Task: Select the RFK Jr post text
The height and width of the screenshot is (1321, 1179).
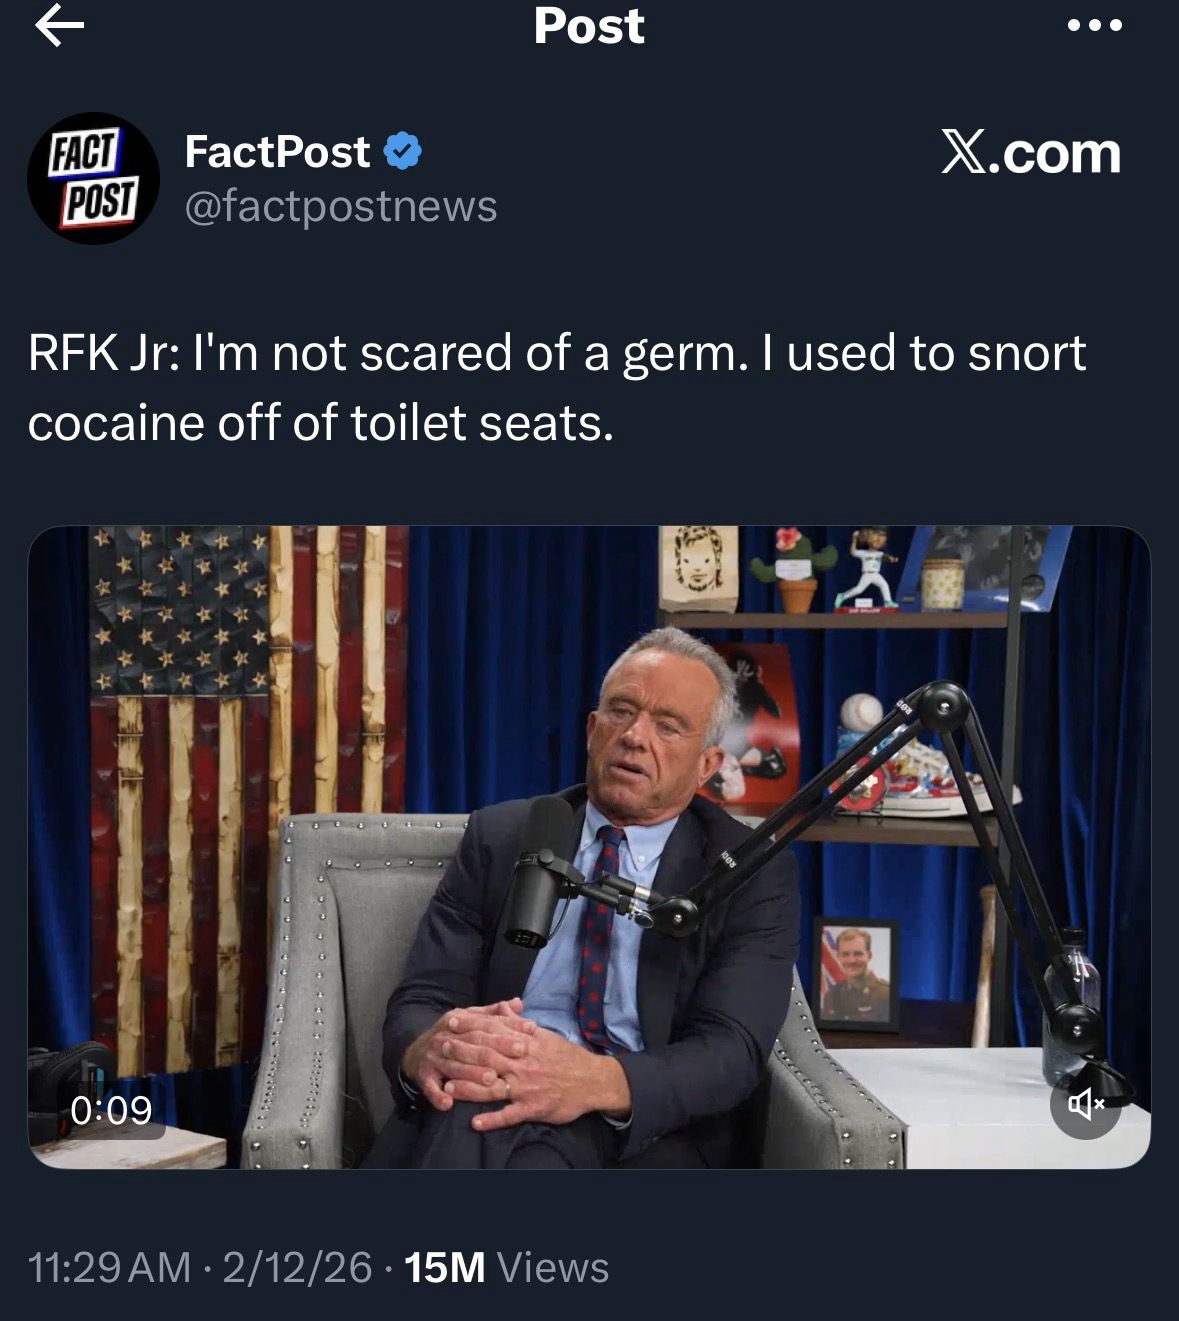Action: point(557,387)
